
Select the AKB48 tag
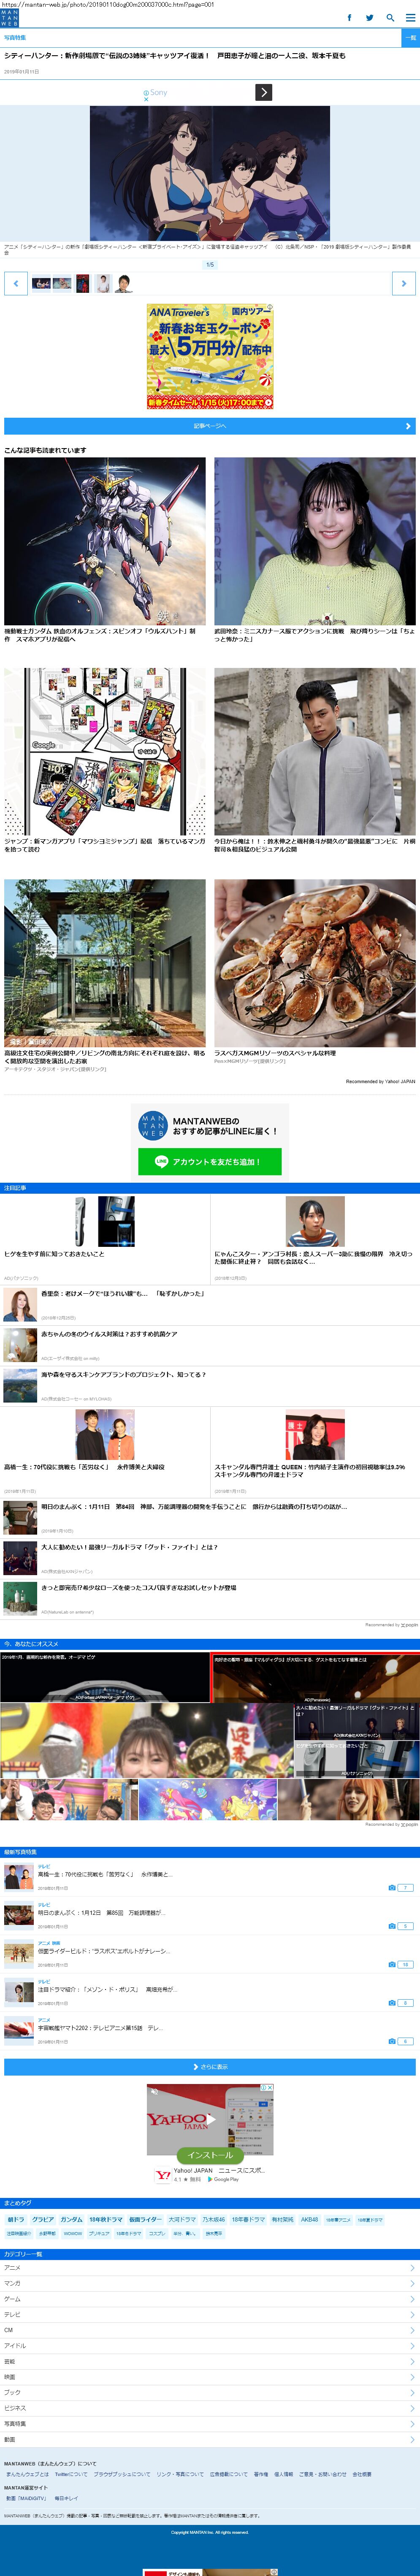coord(310,2219)
